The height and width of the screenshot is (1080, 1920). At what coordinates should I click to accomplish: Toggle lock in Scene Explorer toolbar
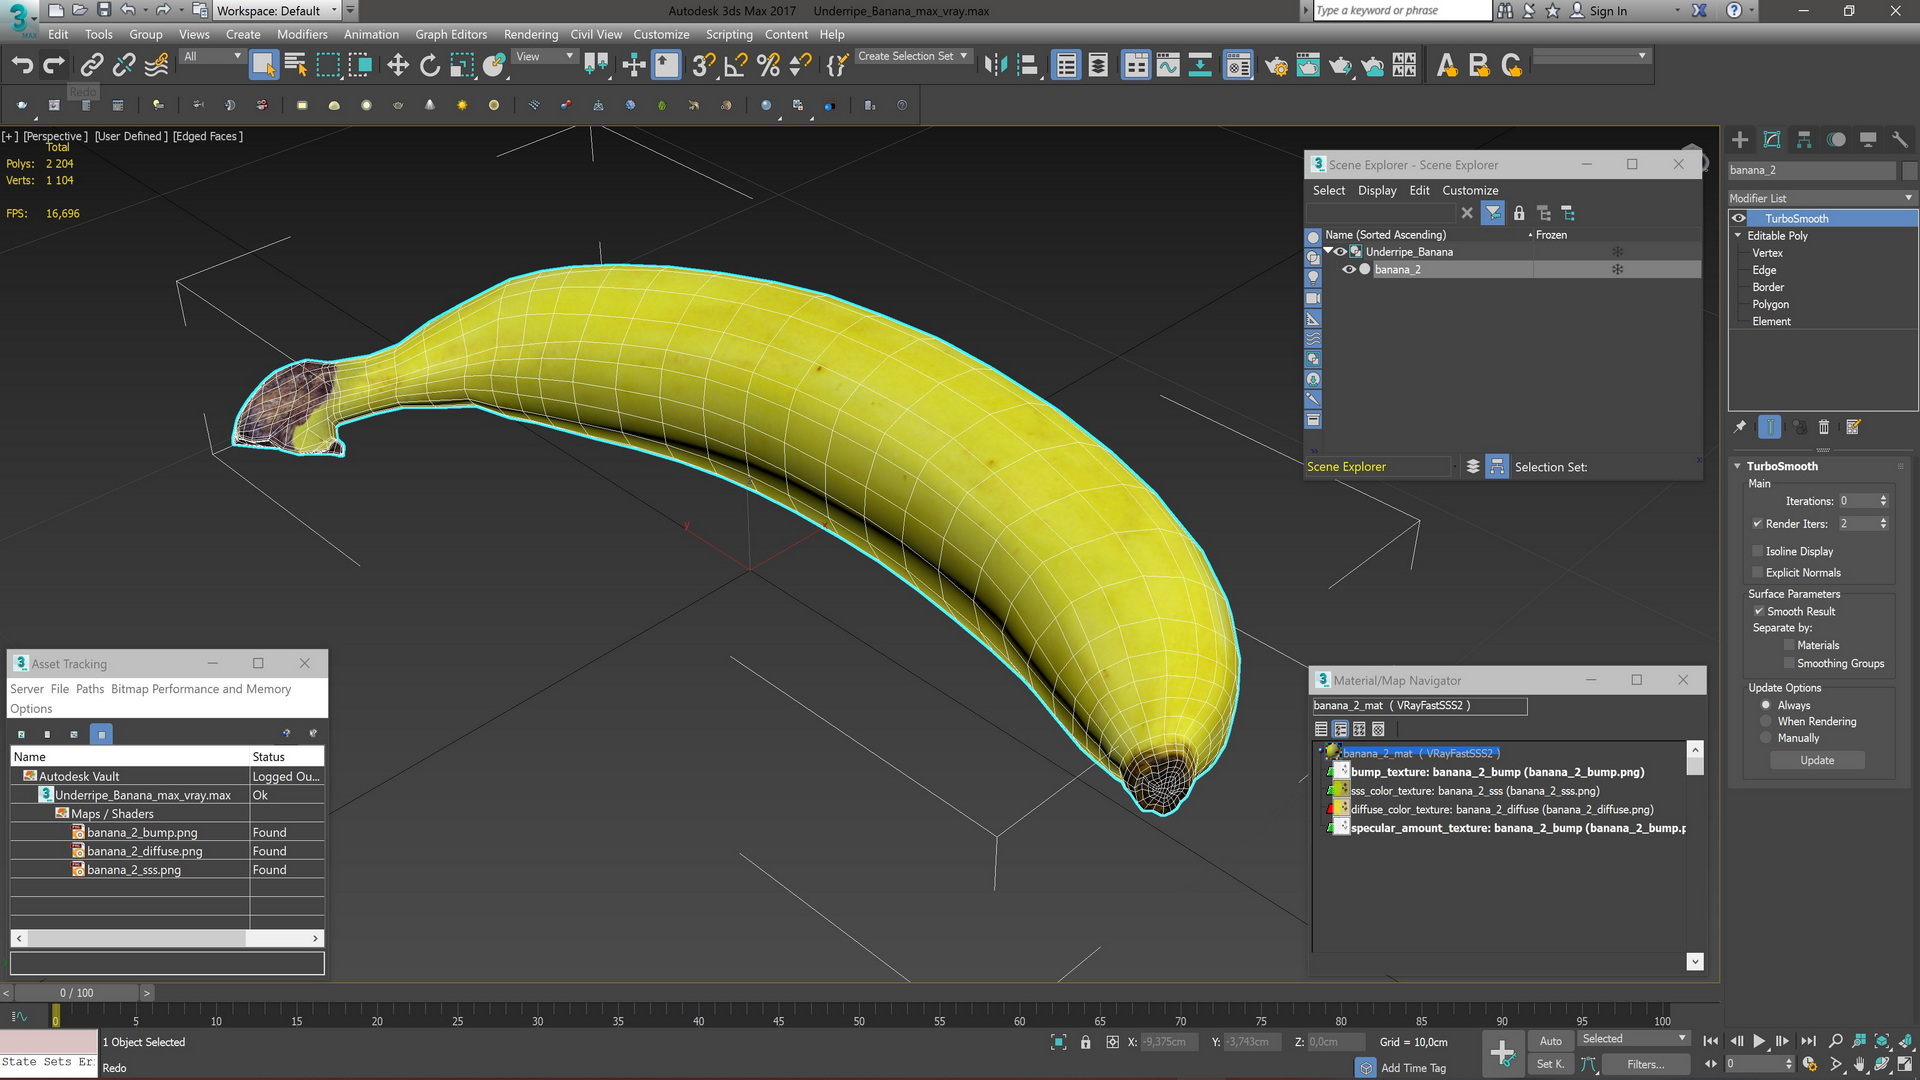1519,213
